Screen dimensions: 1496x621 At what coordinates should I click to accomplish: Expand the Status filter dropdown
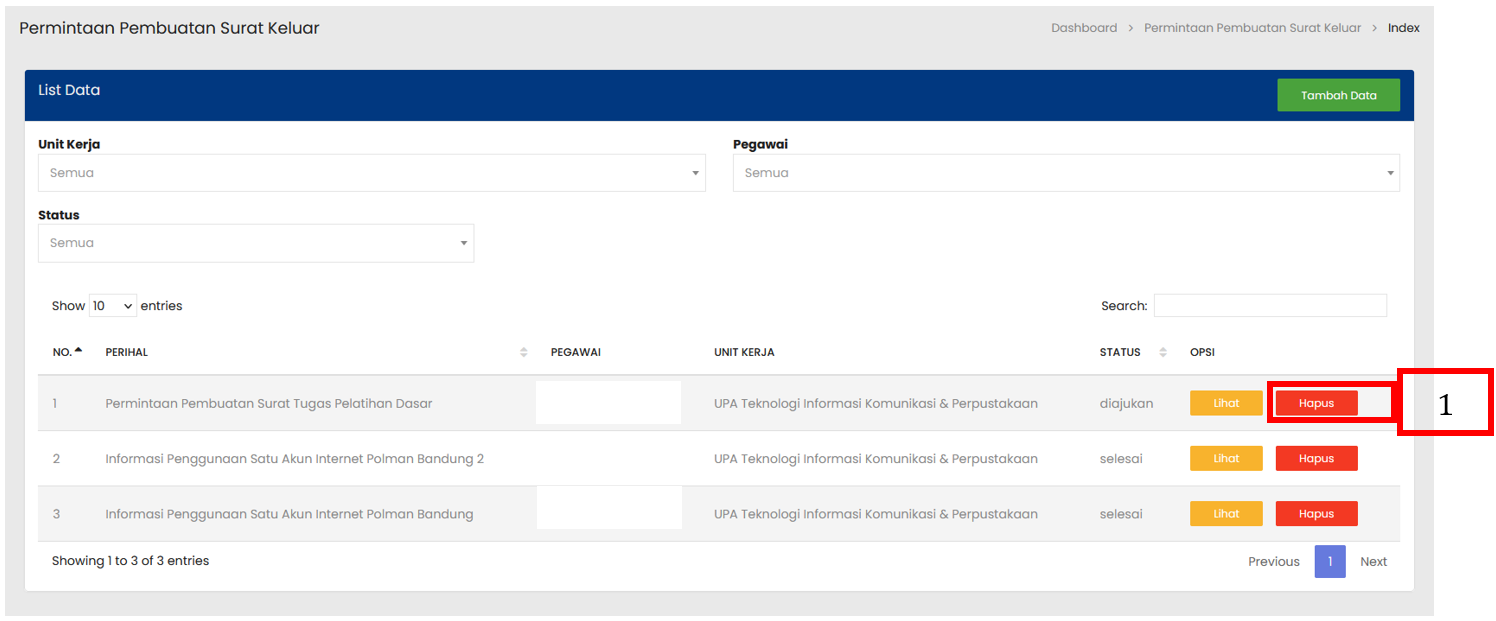point(255,243)
